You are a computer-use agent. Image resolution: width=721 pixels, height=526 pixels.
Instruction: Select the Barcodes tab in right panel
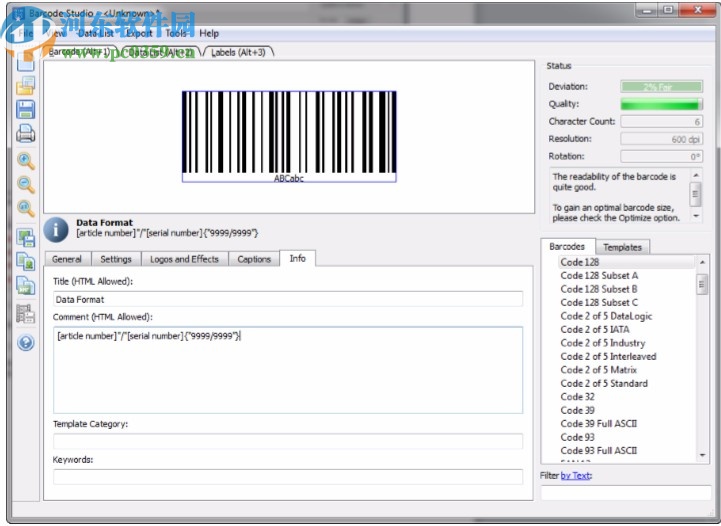[x=567, y=246]
